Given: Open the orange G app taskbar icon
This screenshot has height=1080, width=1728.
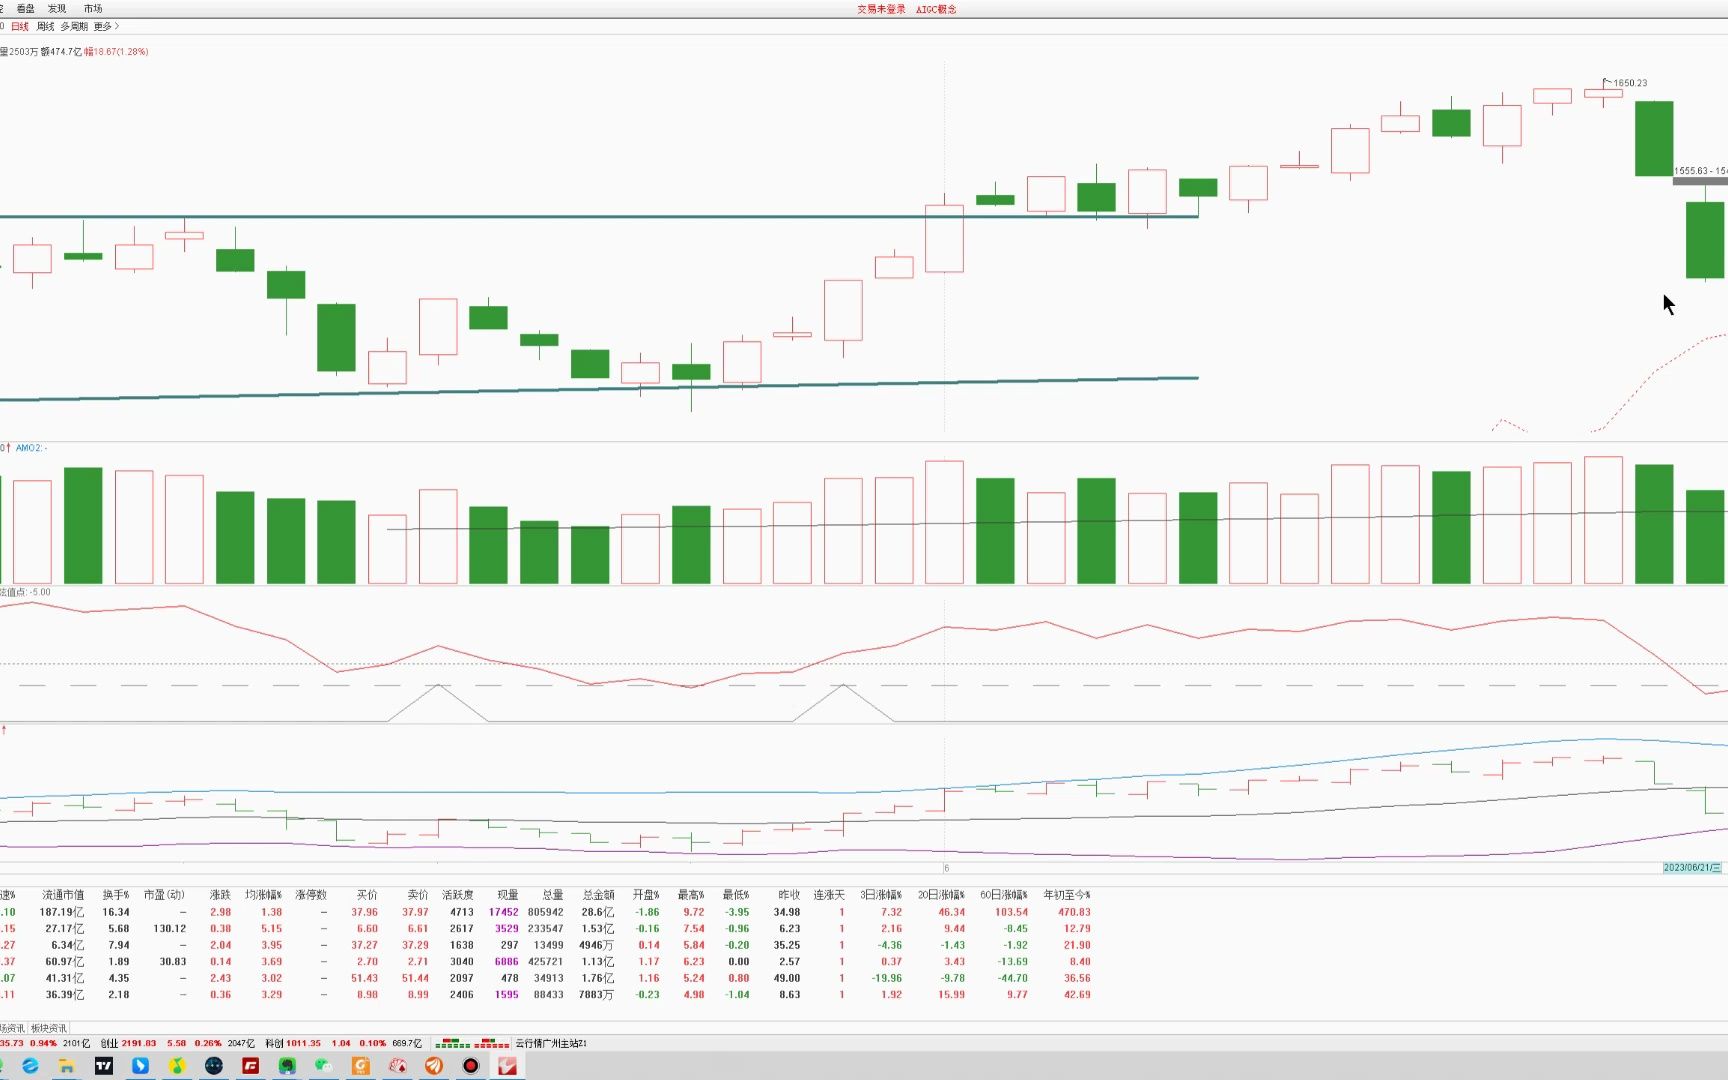Looking at the screenshot, I should click(361, 1066).
